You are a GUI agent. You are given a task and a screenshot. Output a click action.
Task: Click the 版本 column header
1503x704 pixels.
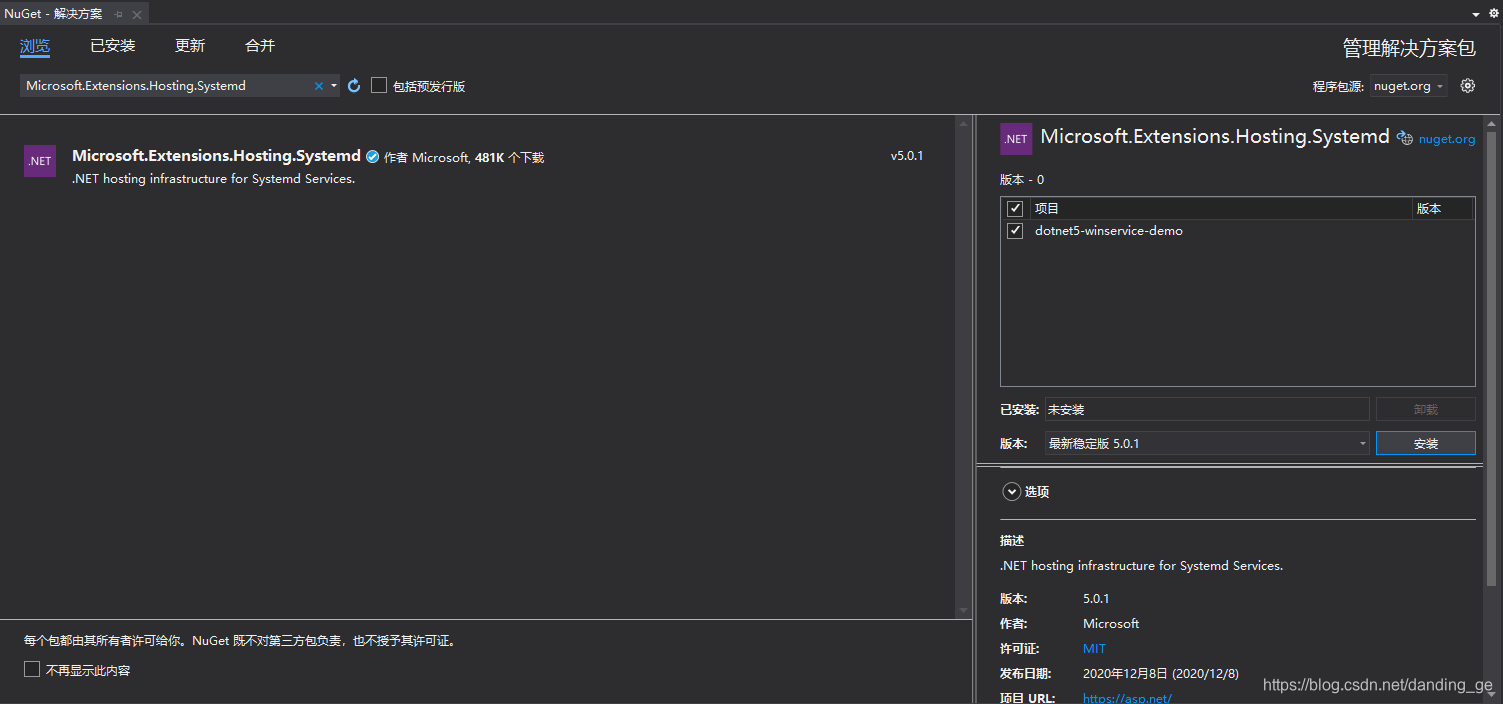click(x=1442, y=209)
